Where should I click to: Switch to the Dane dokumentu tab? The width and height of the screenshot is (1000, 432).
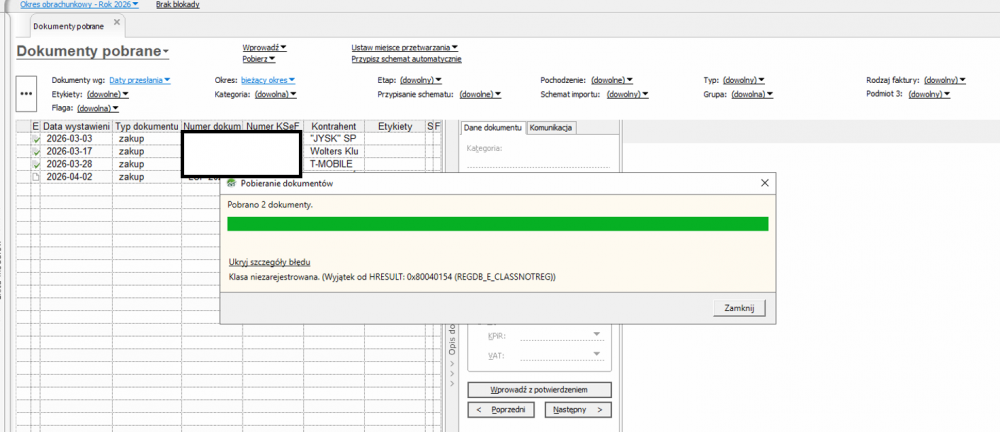click(493, 128)
